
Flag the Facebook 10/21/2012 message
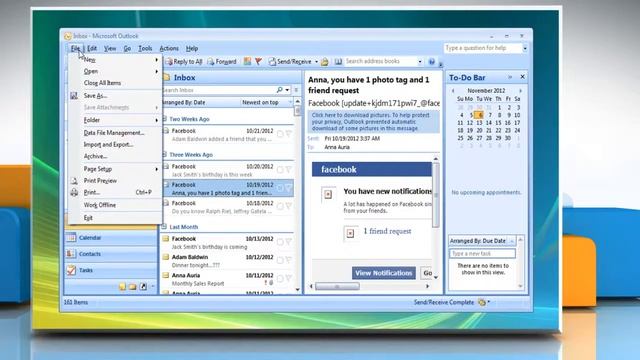(289, 133)
